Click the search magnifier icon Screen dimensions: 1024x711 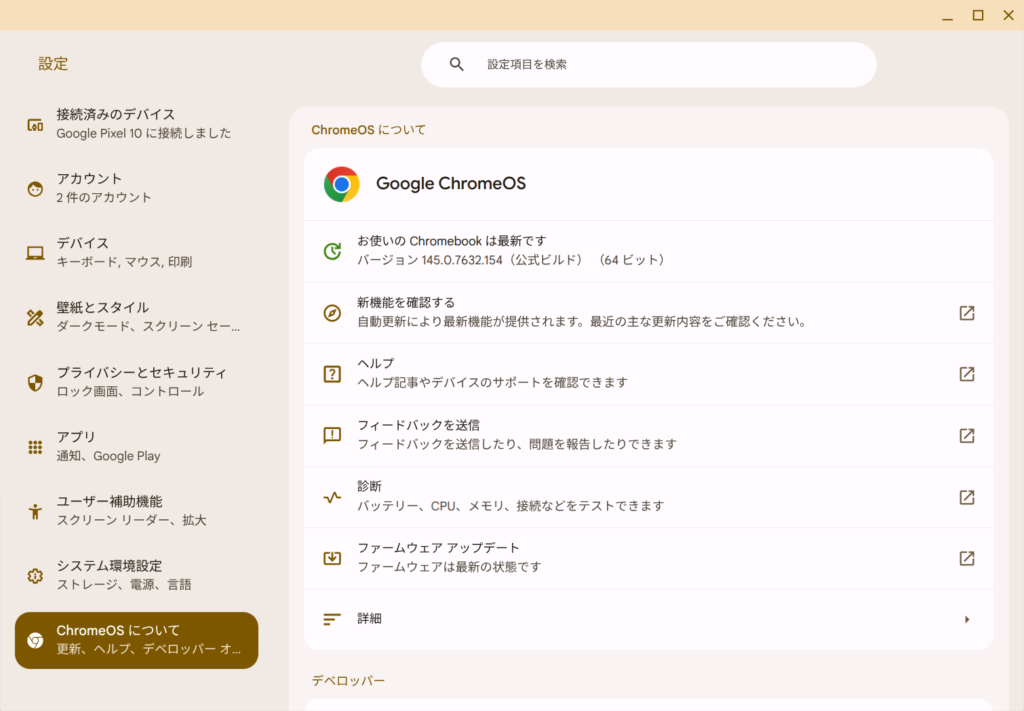(x=457, y=64)
